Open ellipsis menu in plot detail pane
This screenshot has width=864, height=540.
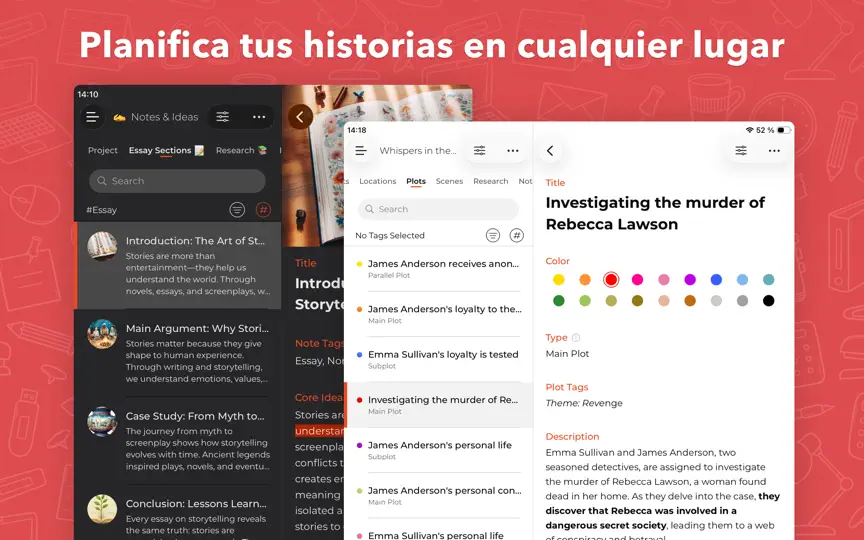point(774,150)
